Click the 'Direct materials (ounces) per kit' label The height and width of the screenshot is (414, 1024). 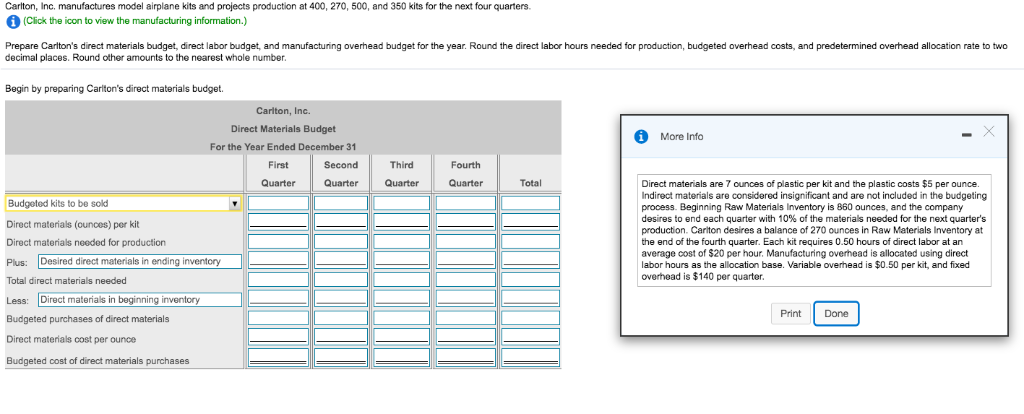(x=72, y=225)
